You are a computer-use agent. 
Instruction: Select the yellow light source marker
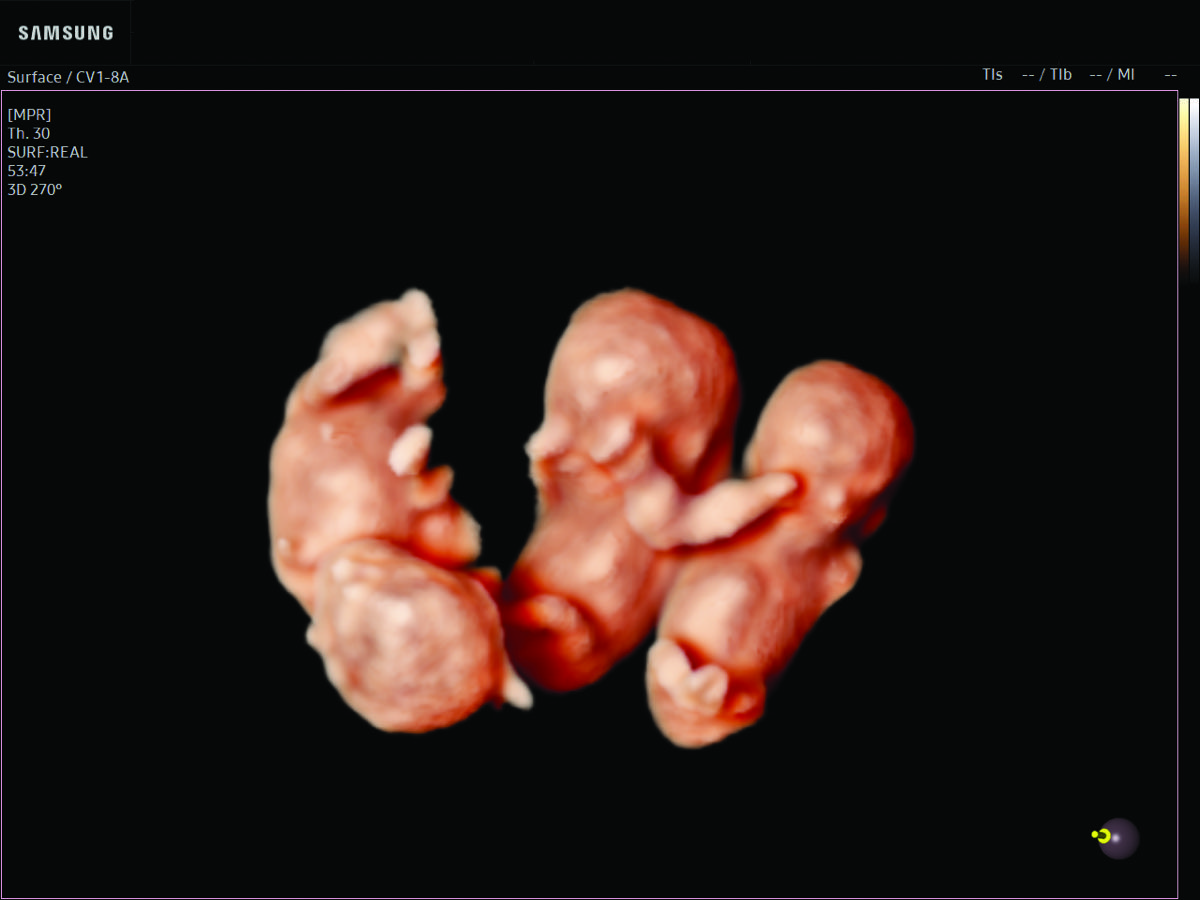click(1101, 835)
